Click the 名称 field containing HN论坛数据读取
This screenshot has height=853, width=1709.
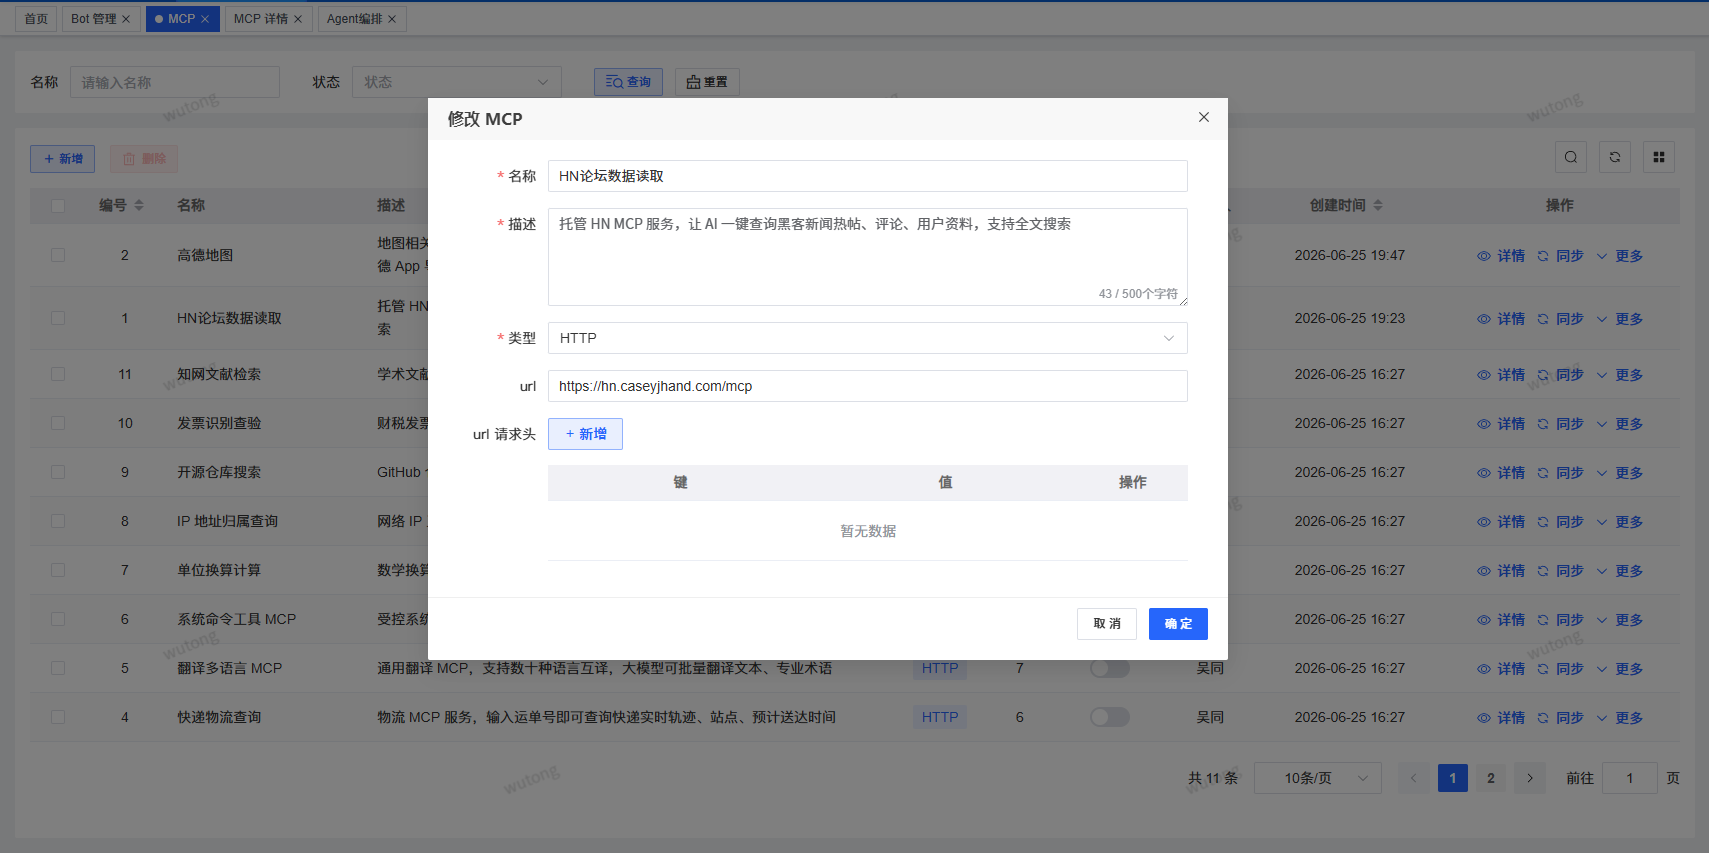click(x=867, y=176)
